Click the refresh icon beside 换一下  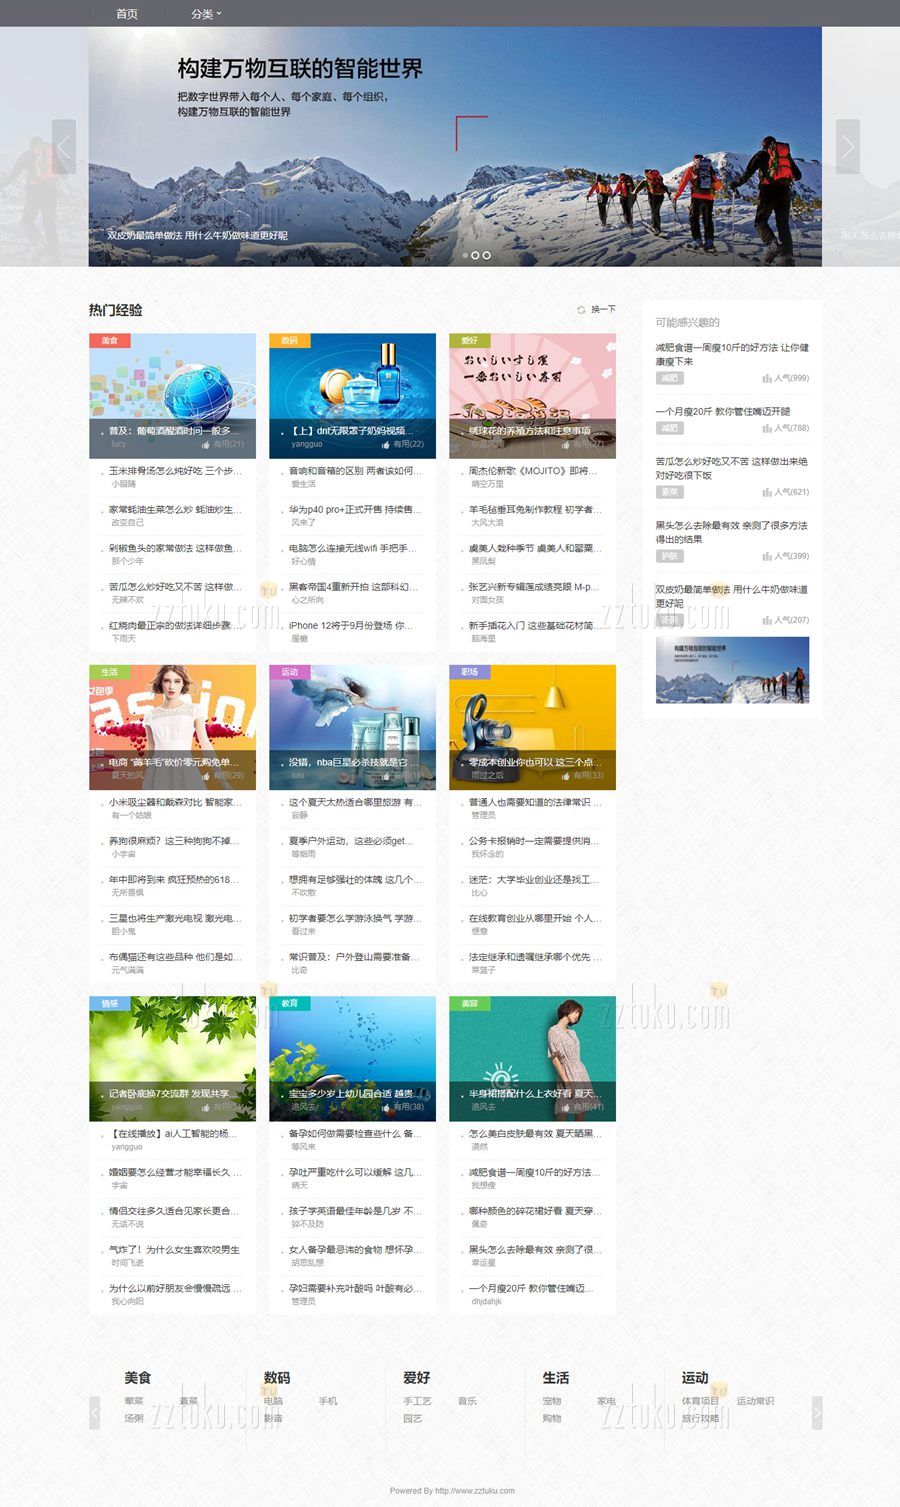click(x=581, y=310)
